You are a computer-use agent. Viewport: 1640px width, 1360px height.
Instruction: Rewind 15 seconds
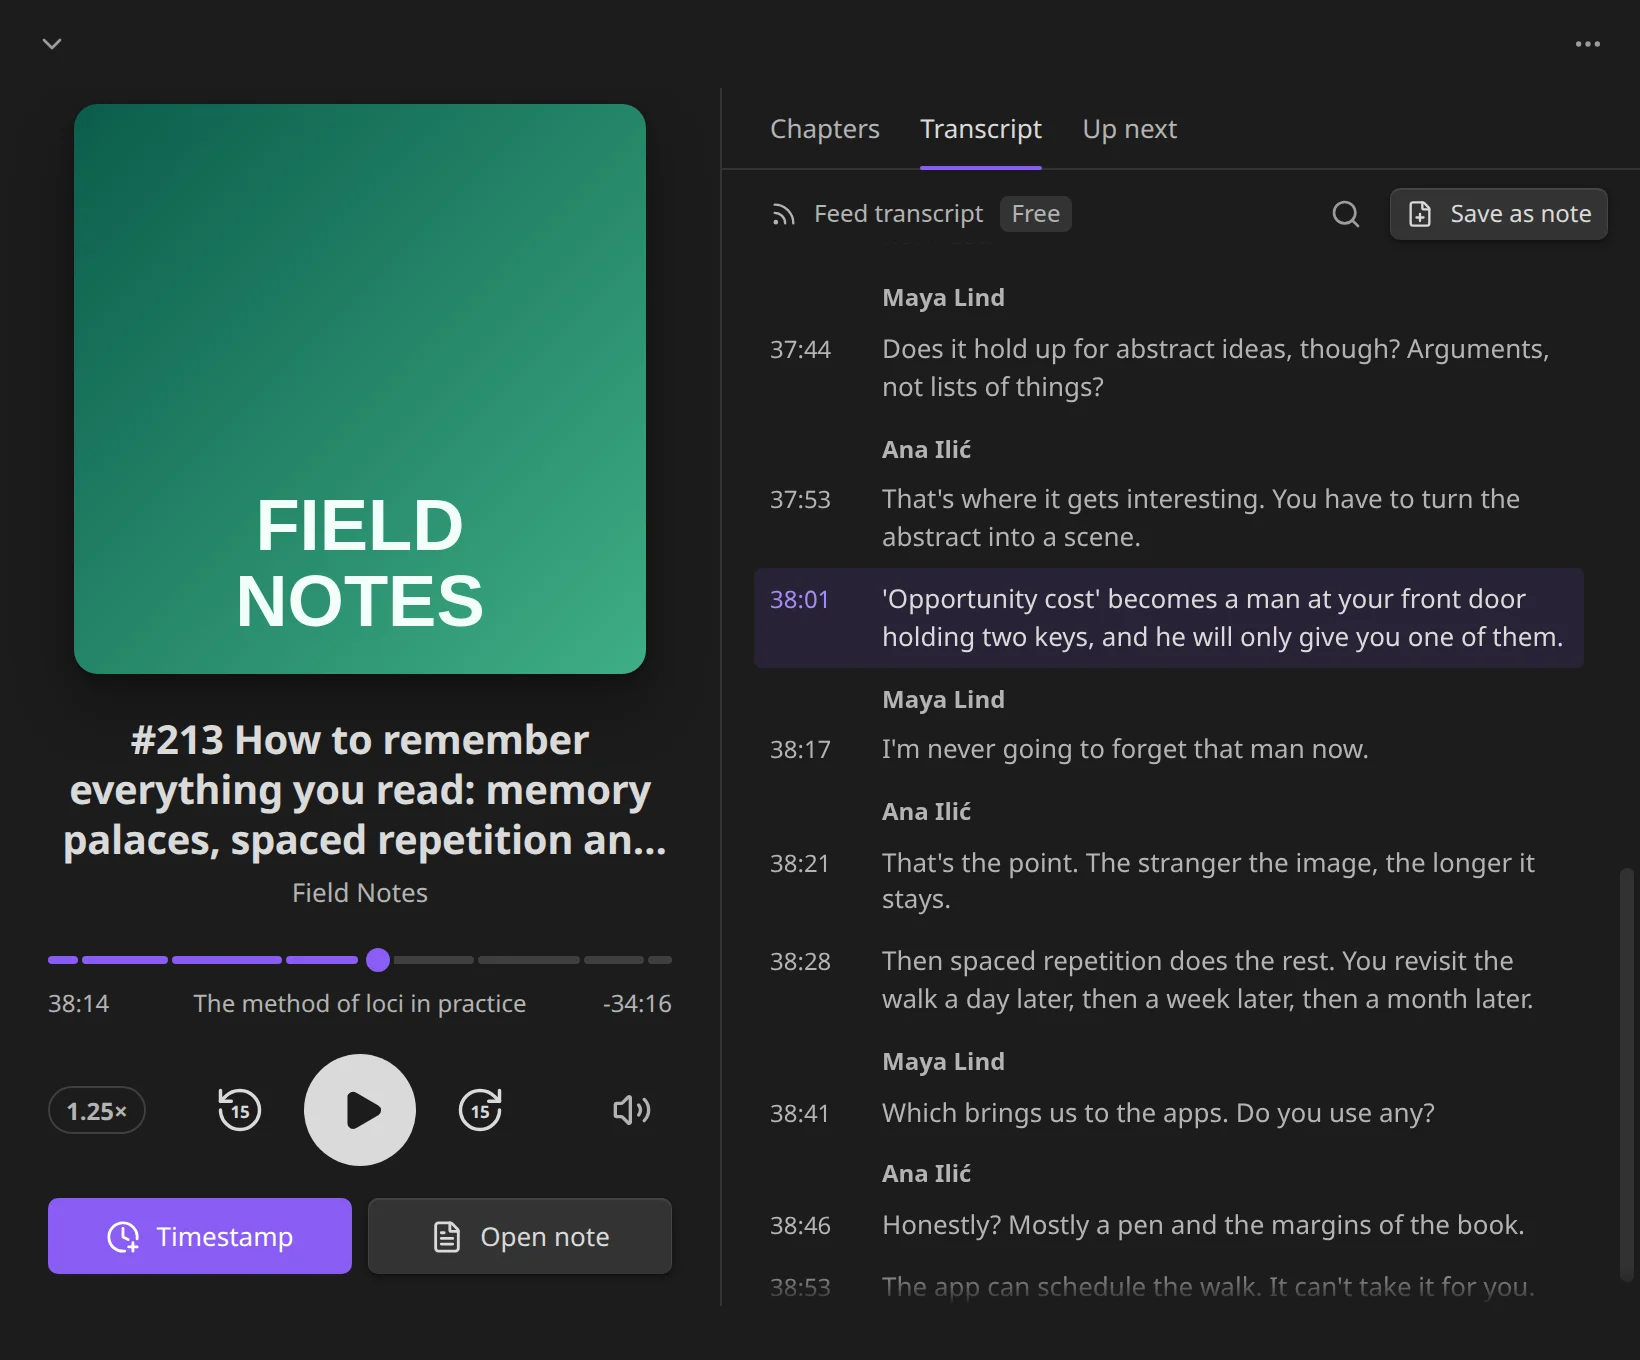pyautogui.click(x=240, y=1110)
